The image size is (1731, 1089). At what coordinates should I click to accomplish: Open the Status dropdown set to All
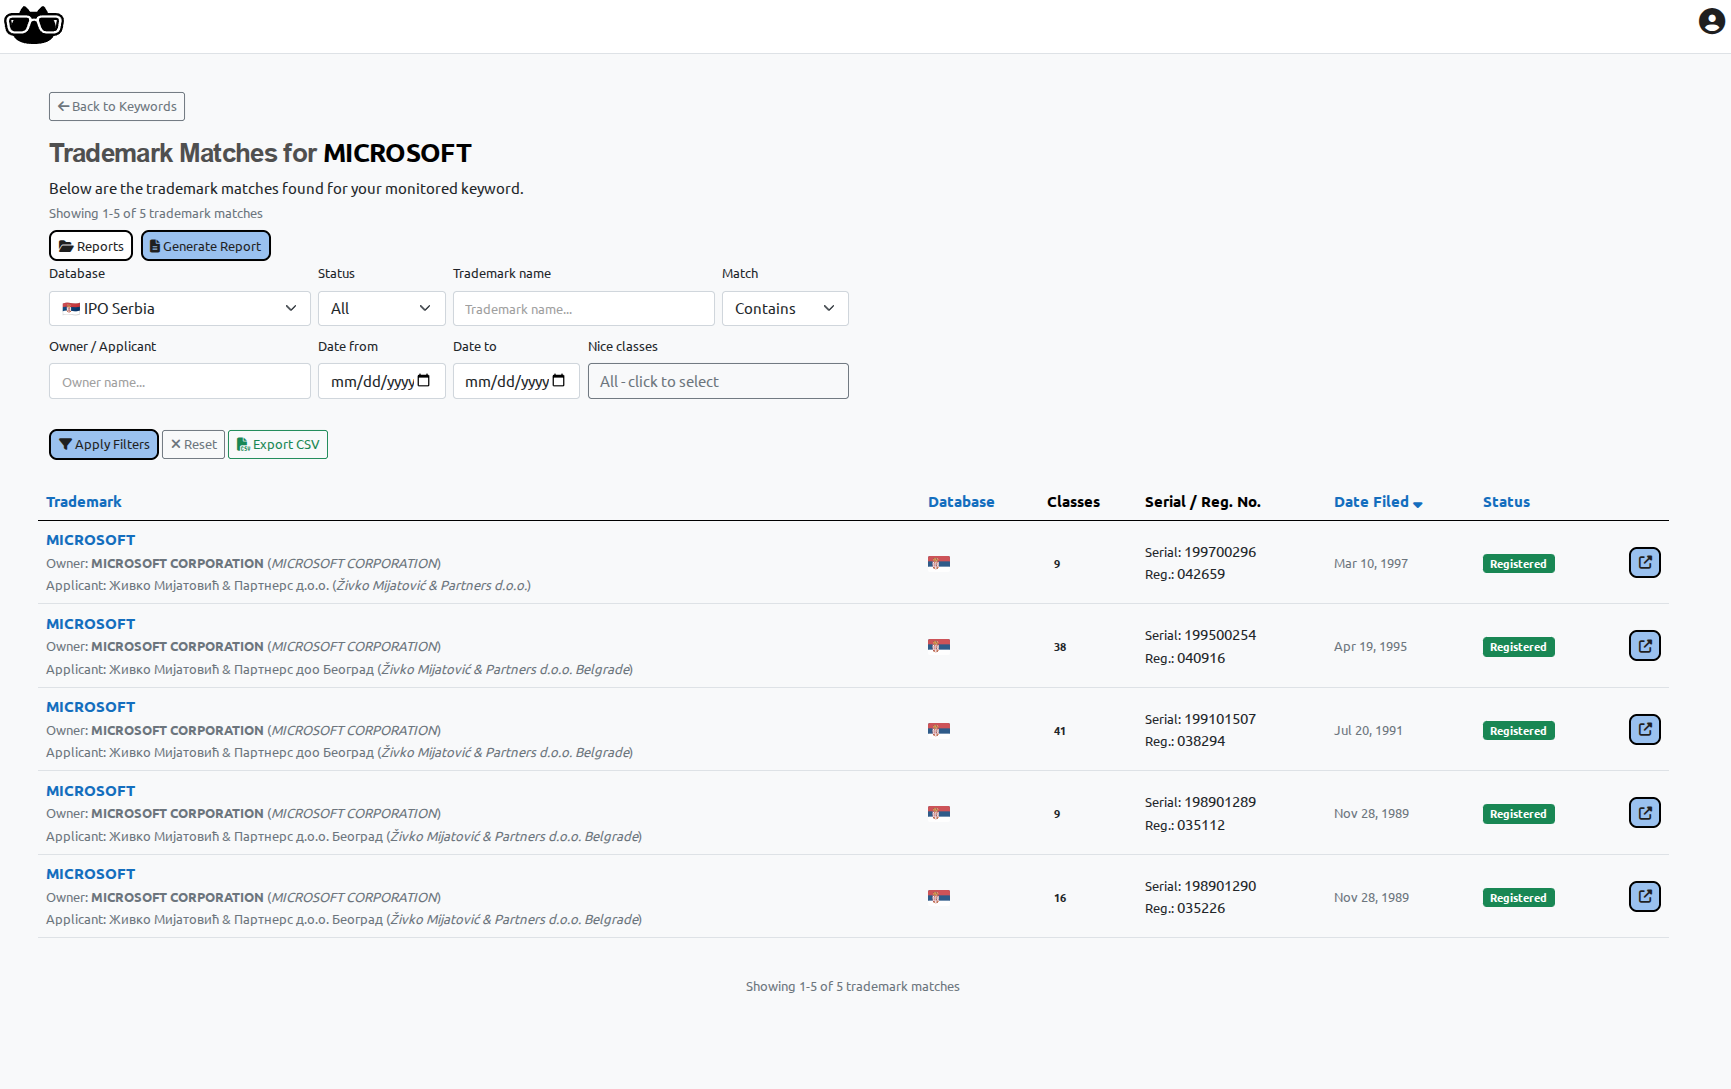[382, 309]
